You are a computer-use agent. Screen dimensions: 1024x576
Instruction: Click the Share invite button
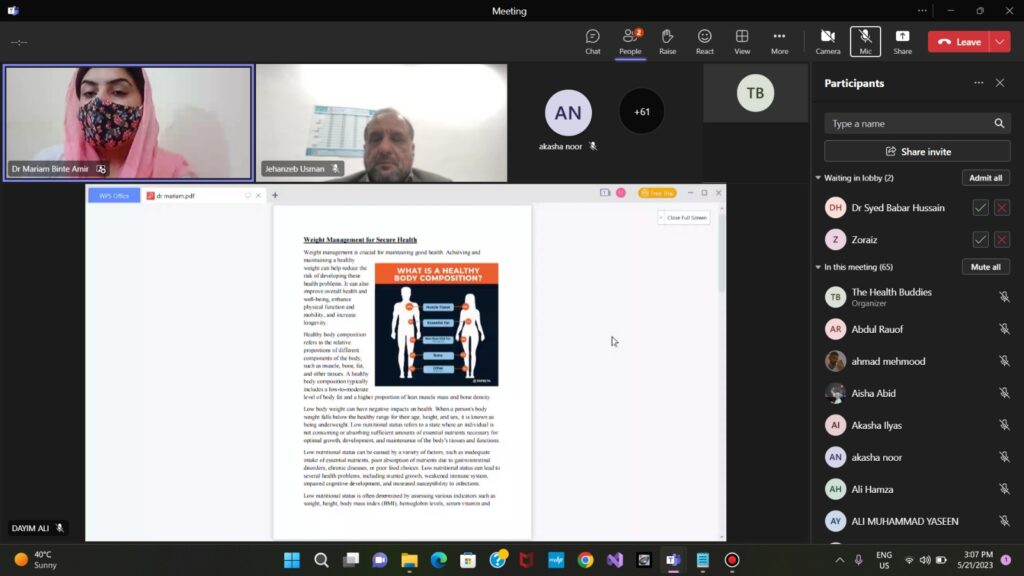coord(917,152)
